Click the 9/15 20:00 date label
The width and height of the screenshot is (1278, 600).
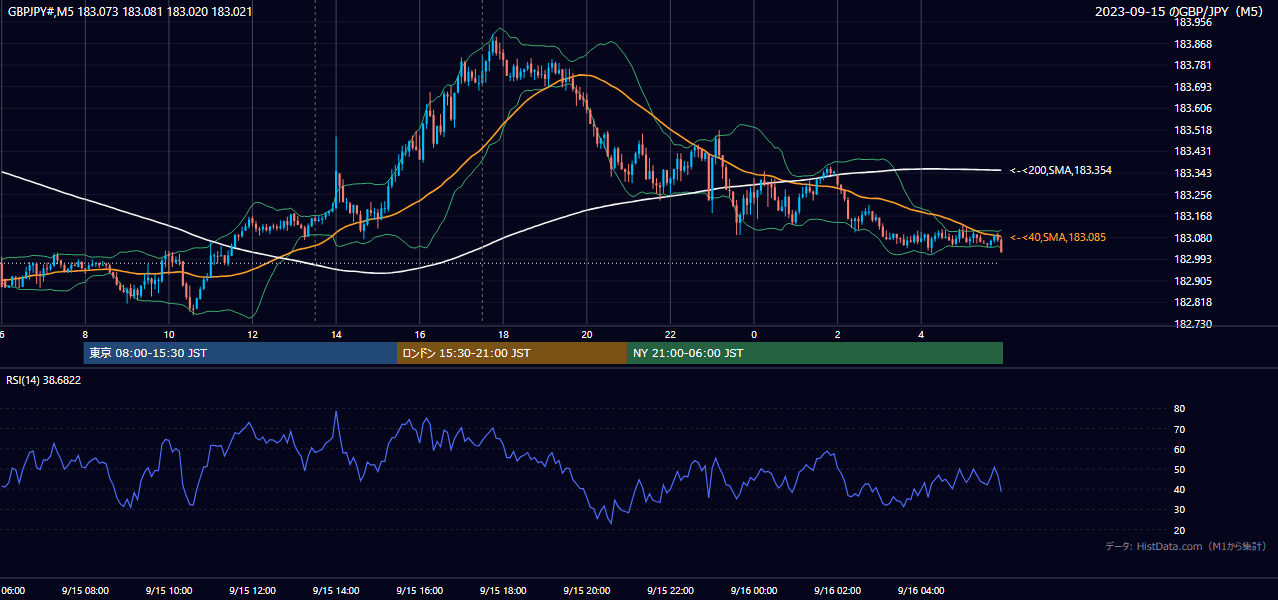click(587, 590)
